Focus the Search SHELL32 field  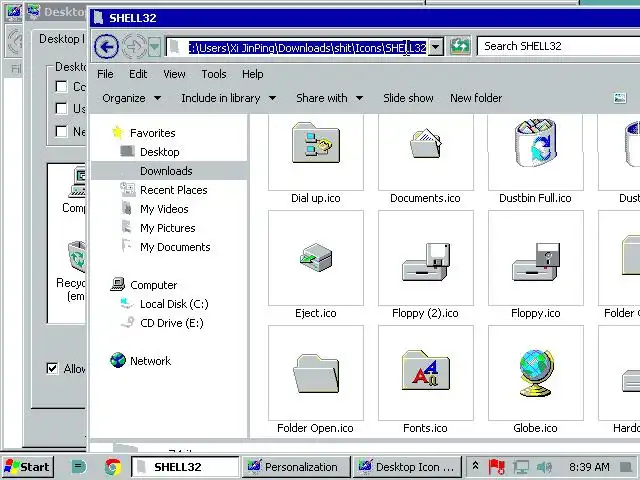coord(558,47)
